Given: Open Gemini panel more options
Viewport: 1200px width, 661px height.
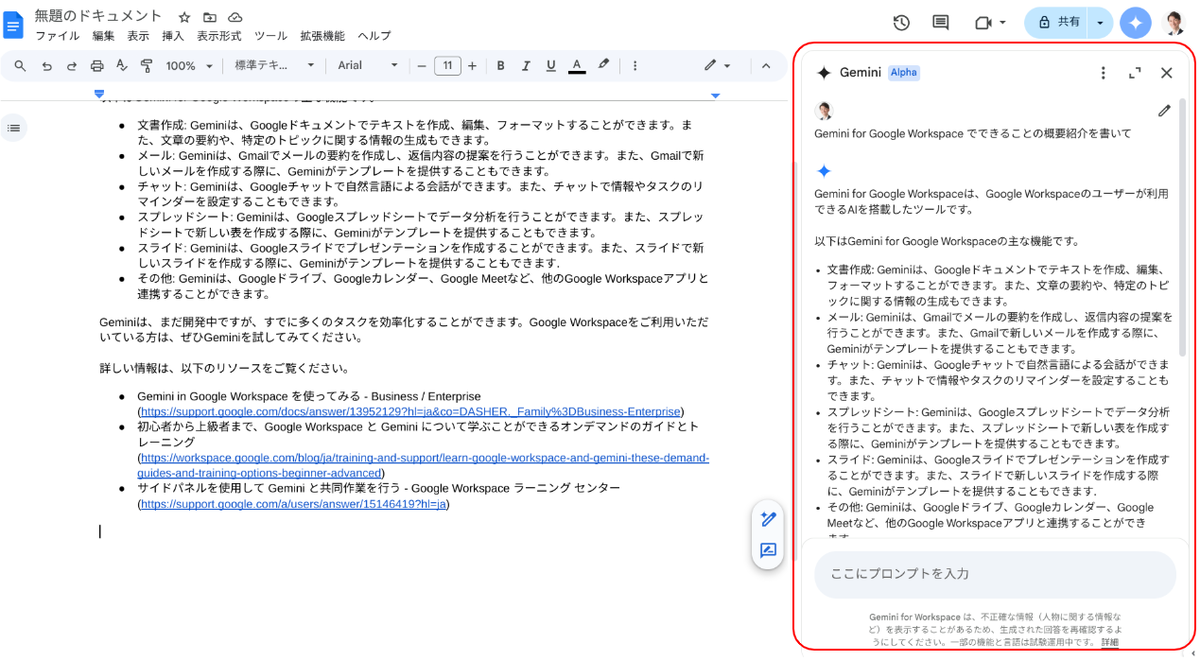Looking at the screenshot, I should tap(1103, 73).
